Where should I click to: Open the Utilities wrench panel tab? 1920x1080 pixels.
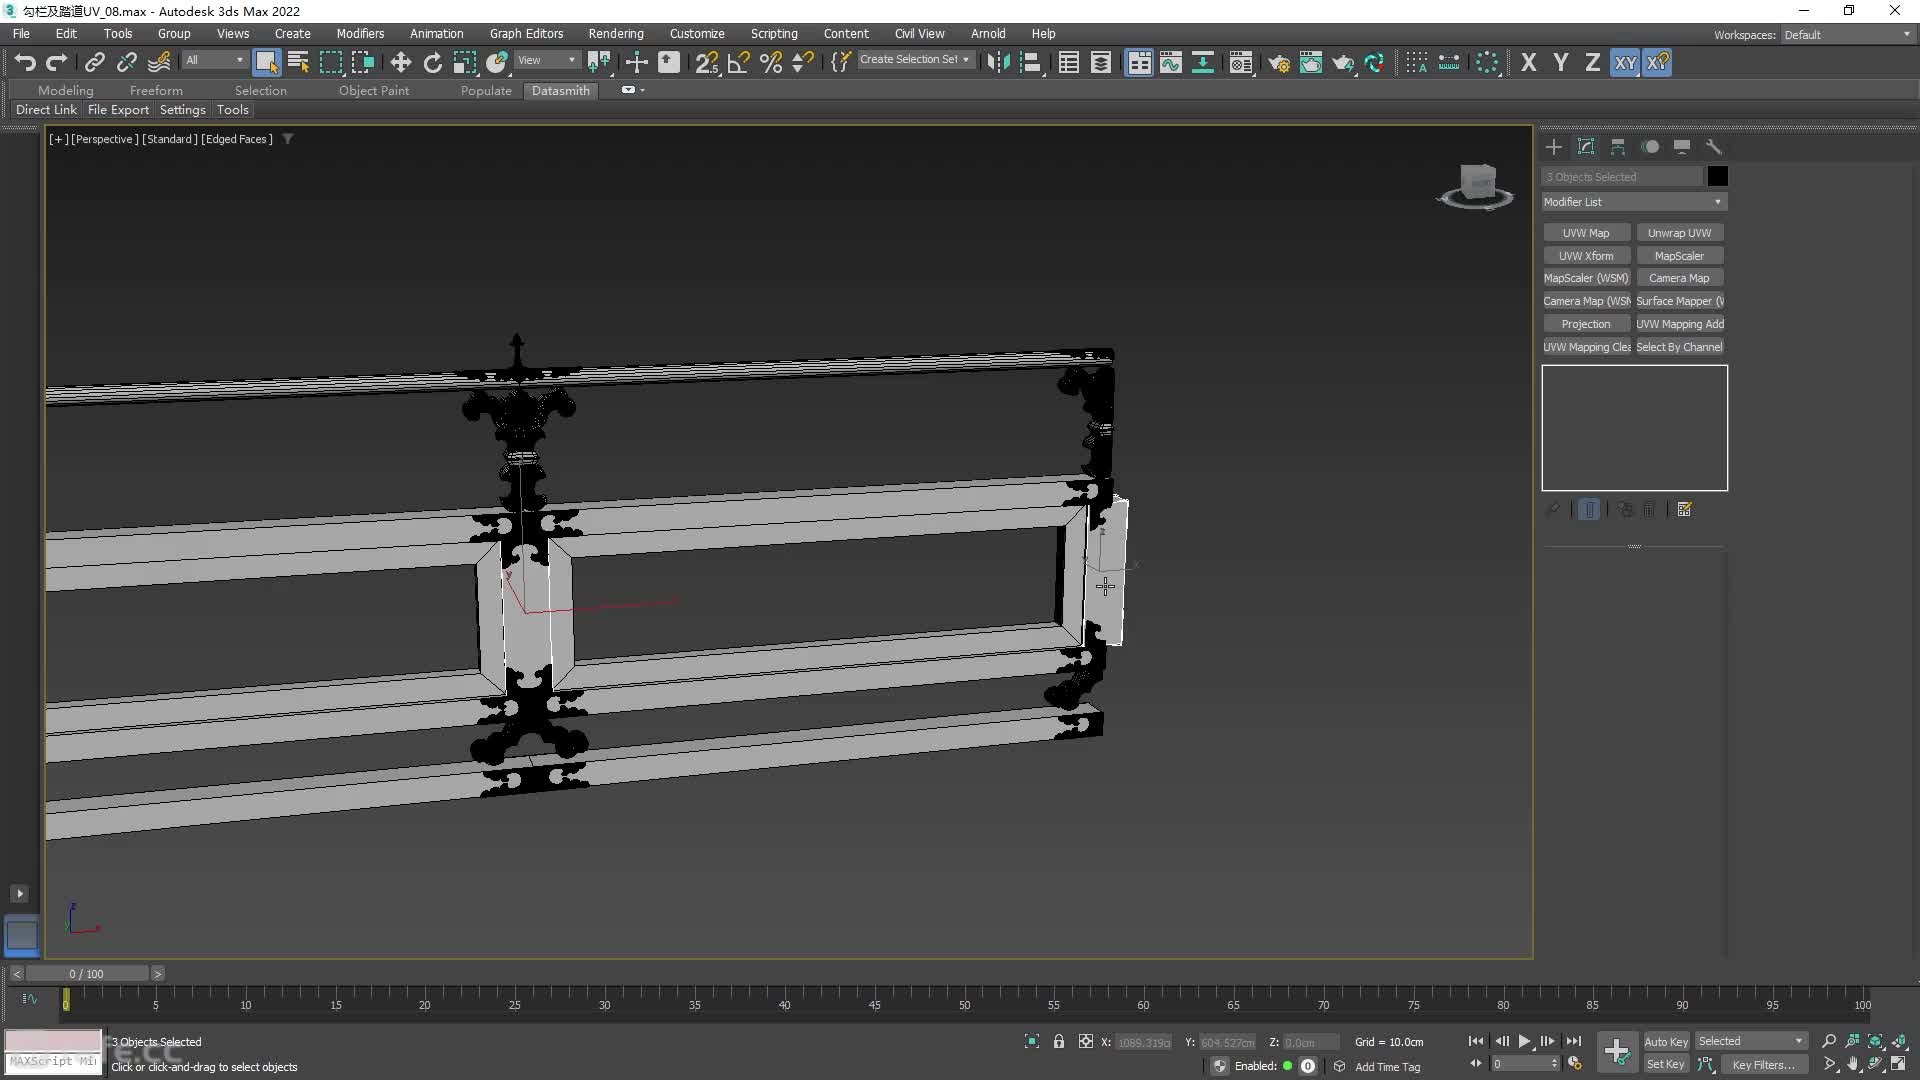[1714, 147]
